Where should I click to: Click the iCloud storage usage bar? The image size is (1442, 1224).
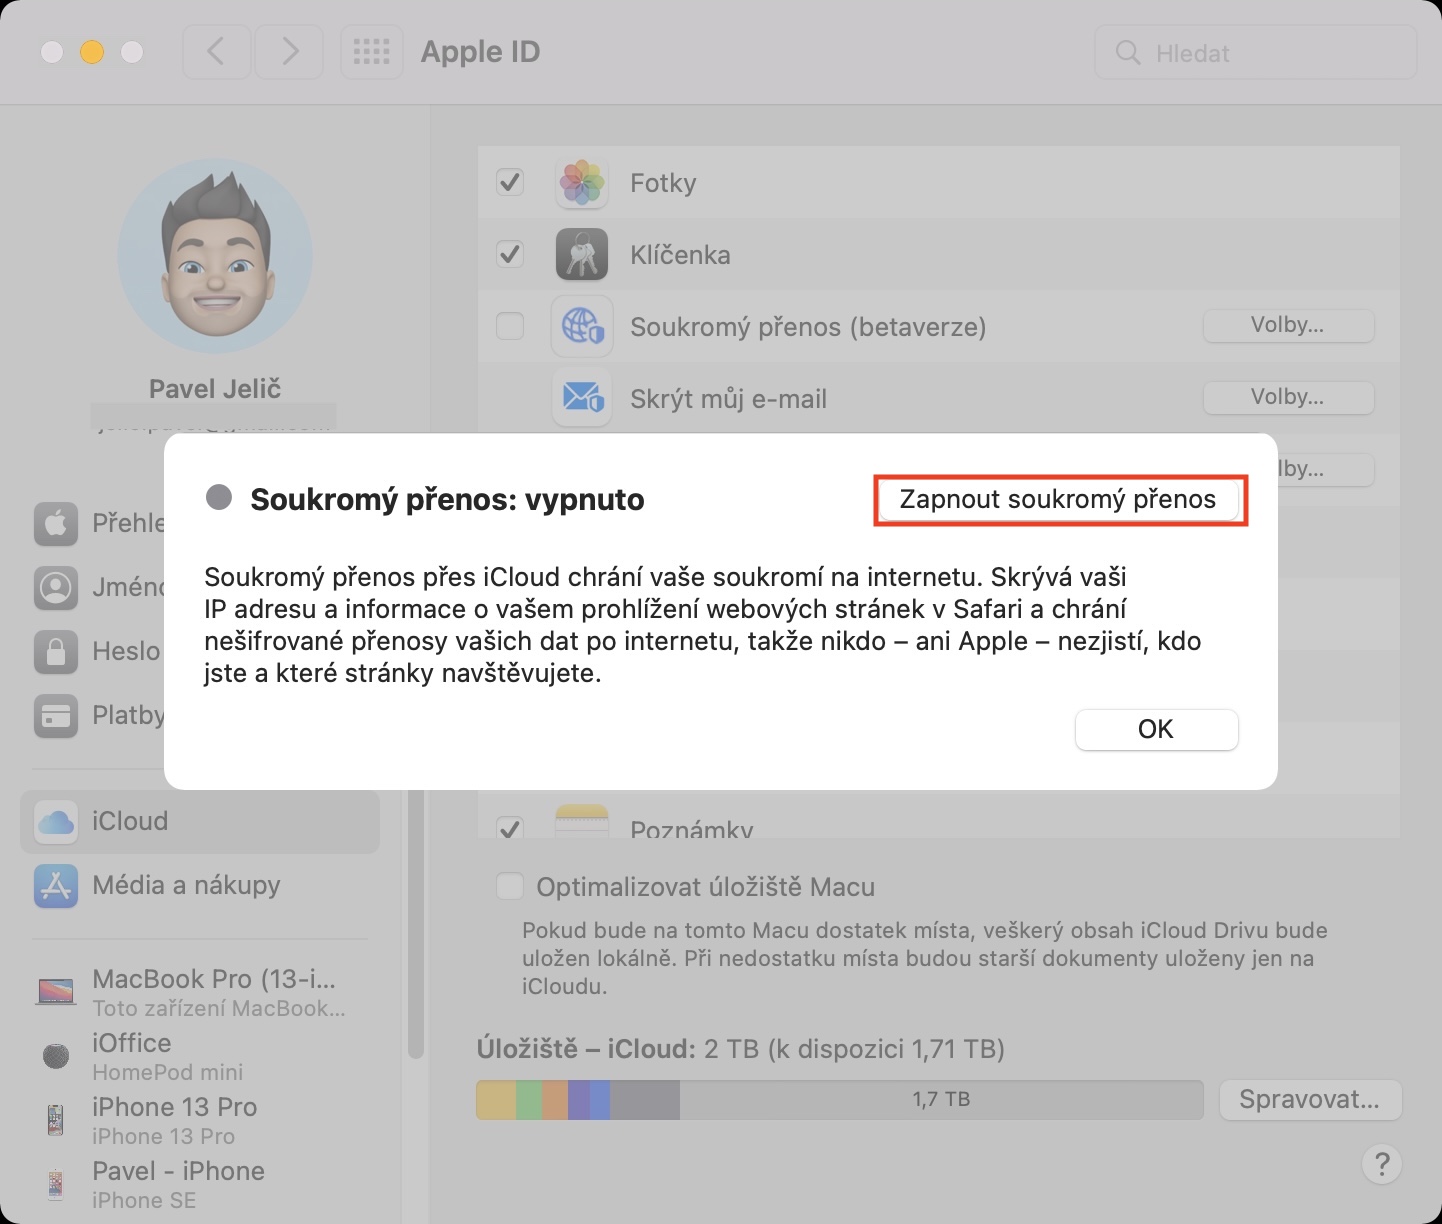tap(840, 1100)
